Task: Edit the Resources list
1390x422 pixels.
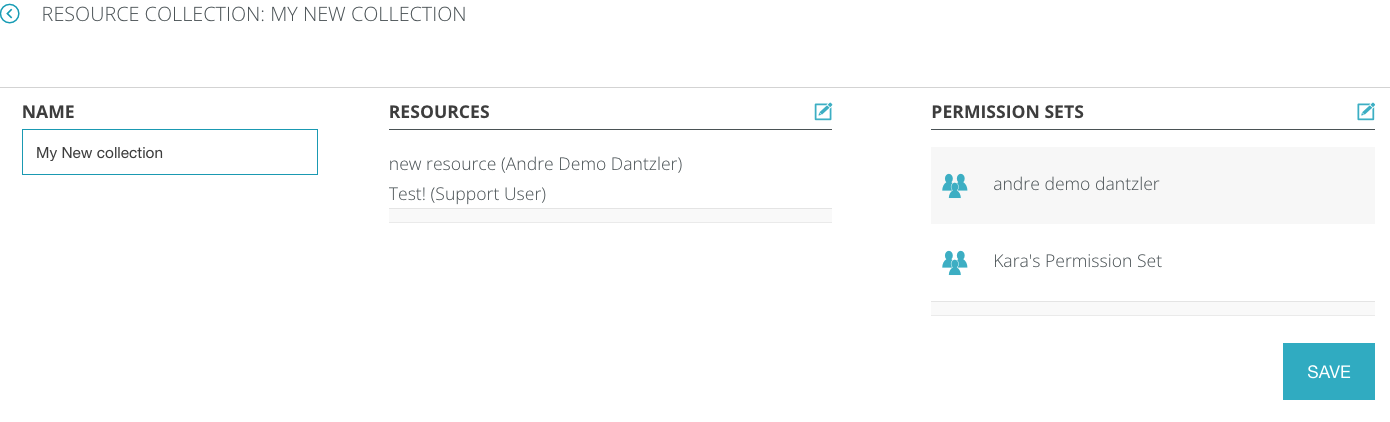Action: [823, 112]
